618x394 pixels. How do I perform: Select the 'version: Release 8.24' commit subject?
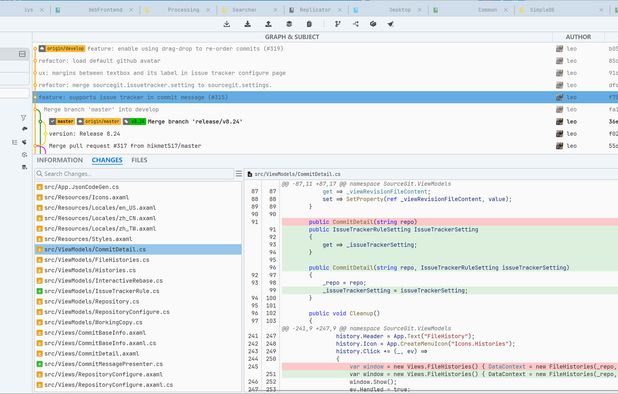pos(84,134)
